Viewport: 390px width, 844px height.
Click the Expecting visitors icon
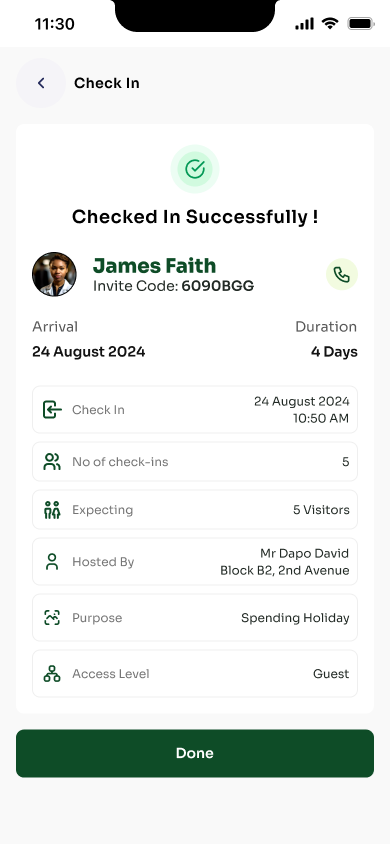52,510
